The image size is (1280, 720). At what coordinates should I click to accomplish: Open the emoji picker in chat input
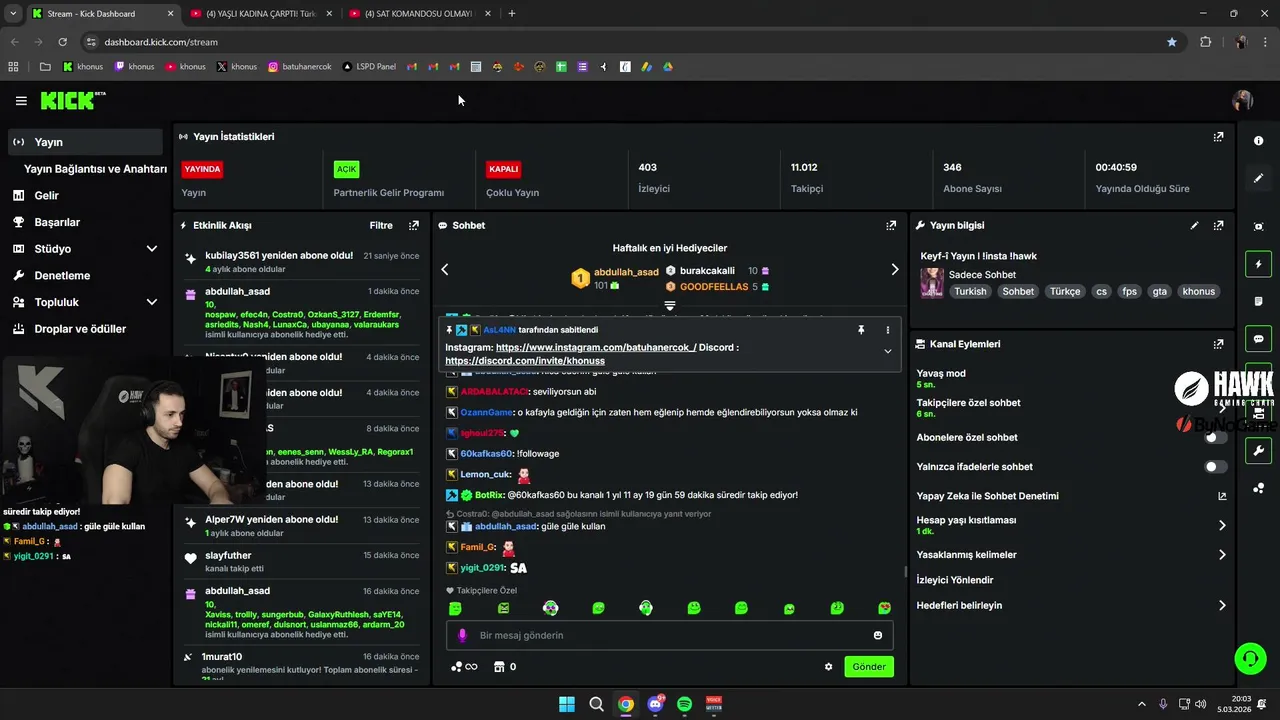(x=878, y=635)
